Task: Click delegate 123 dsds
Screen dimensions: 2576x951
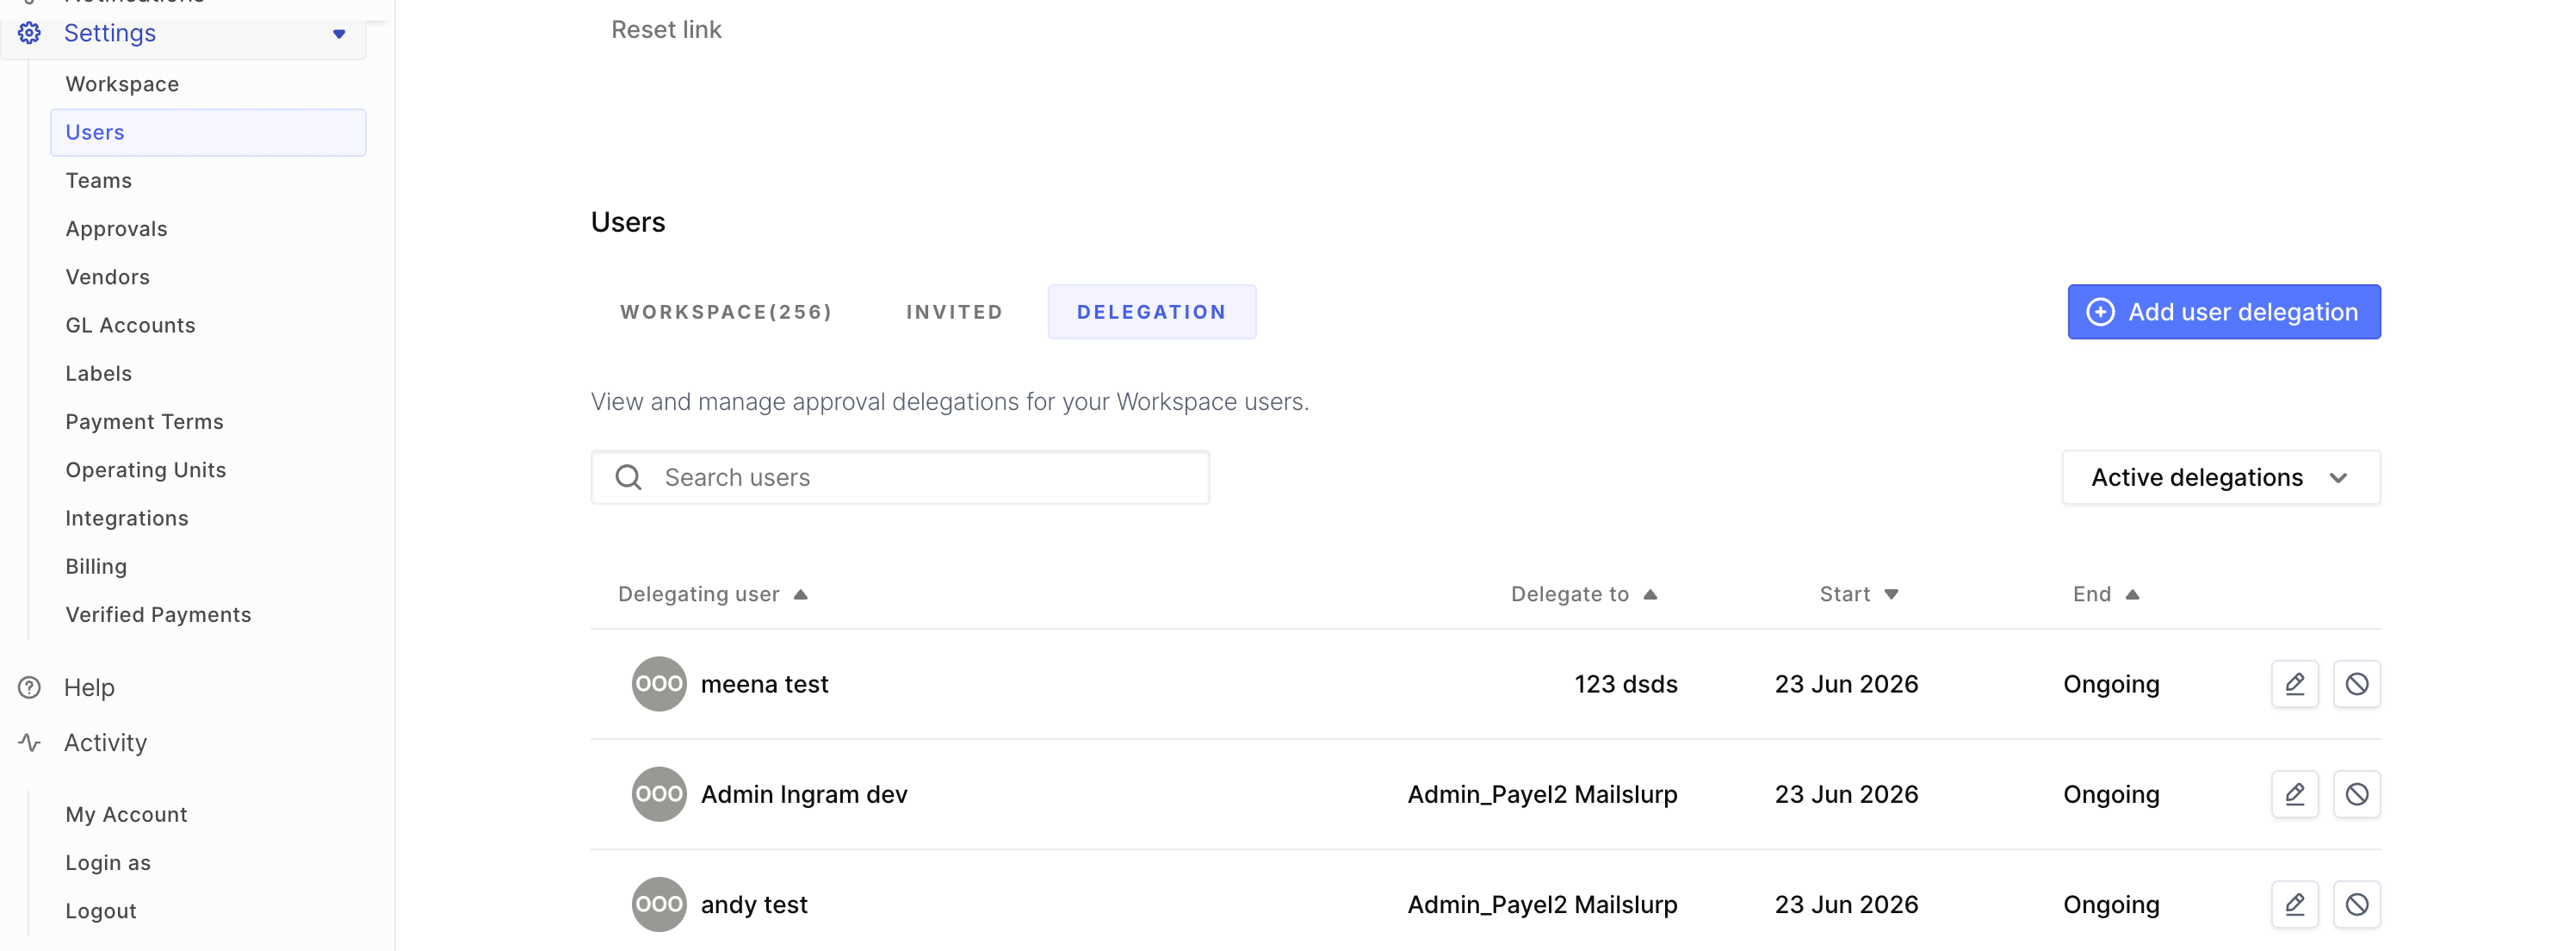Action: pos(1625,685)
